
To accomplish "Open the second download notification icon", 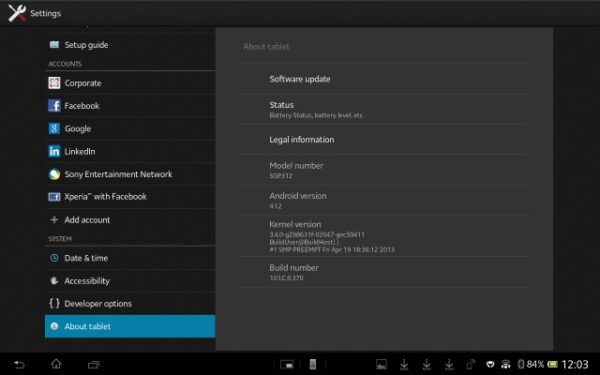I will coord(426,364).
